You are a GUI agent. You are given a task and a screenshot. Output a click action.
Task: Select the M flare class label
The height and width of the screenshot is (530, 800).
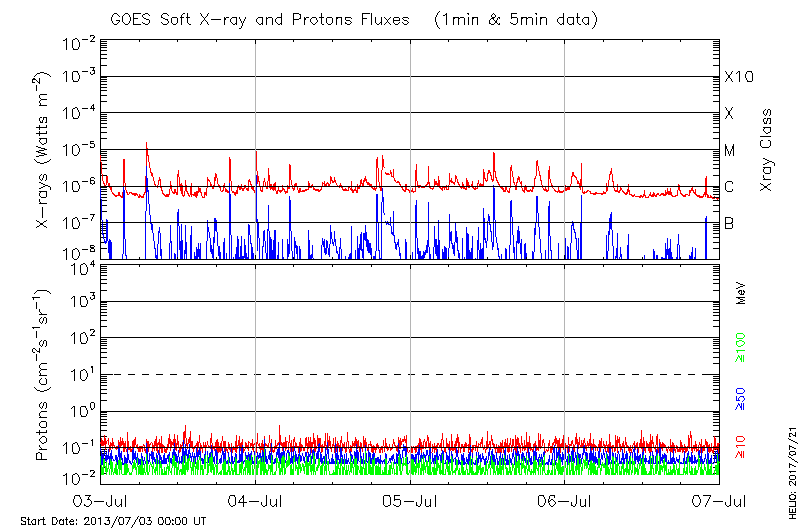click(x=729, y=150)
